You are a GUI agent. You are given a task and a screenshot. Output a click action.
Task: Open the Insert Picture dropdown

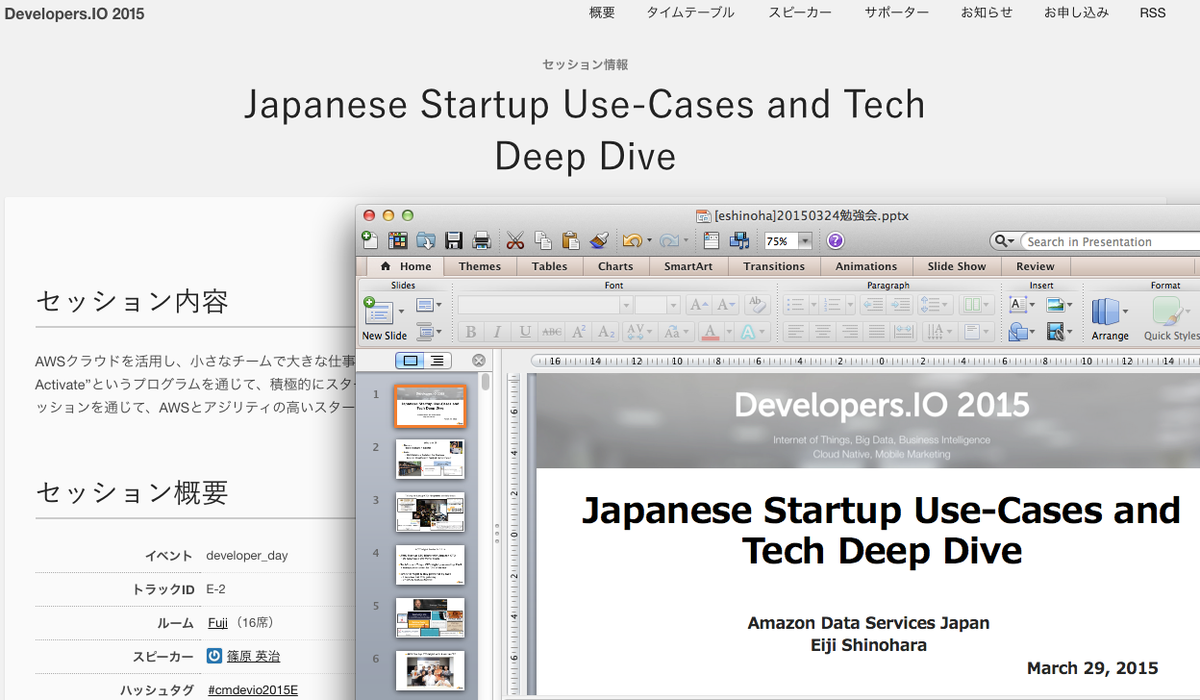1059,305
